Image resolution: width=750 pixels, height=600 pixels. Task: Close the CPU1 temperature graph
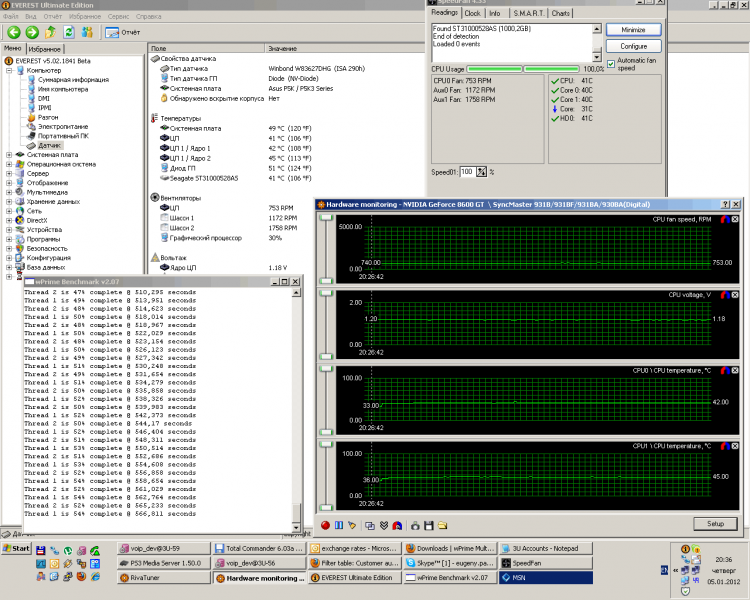(x=735, y=446)
